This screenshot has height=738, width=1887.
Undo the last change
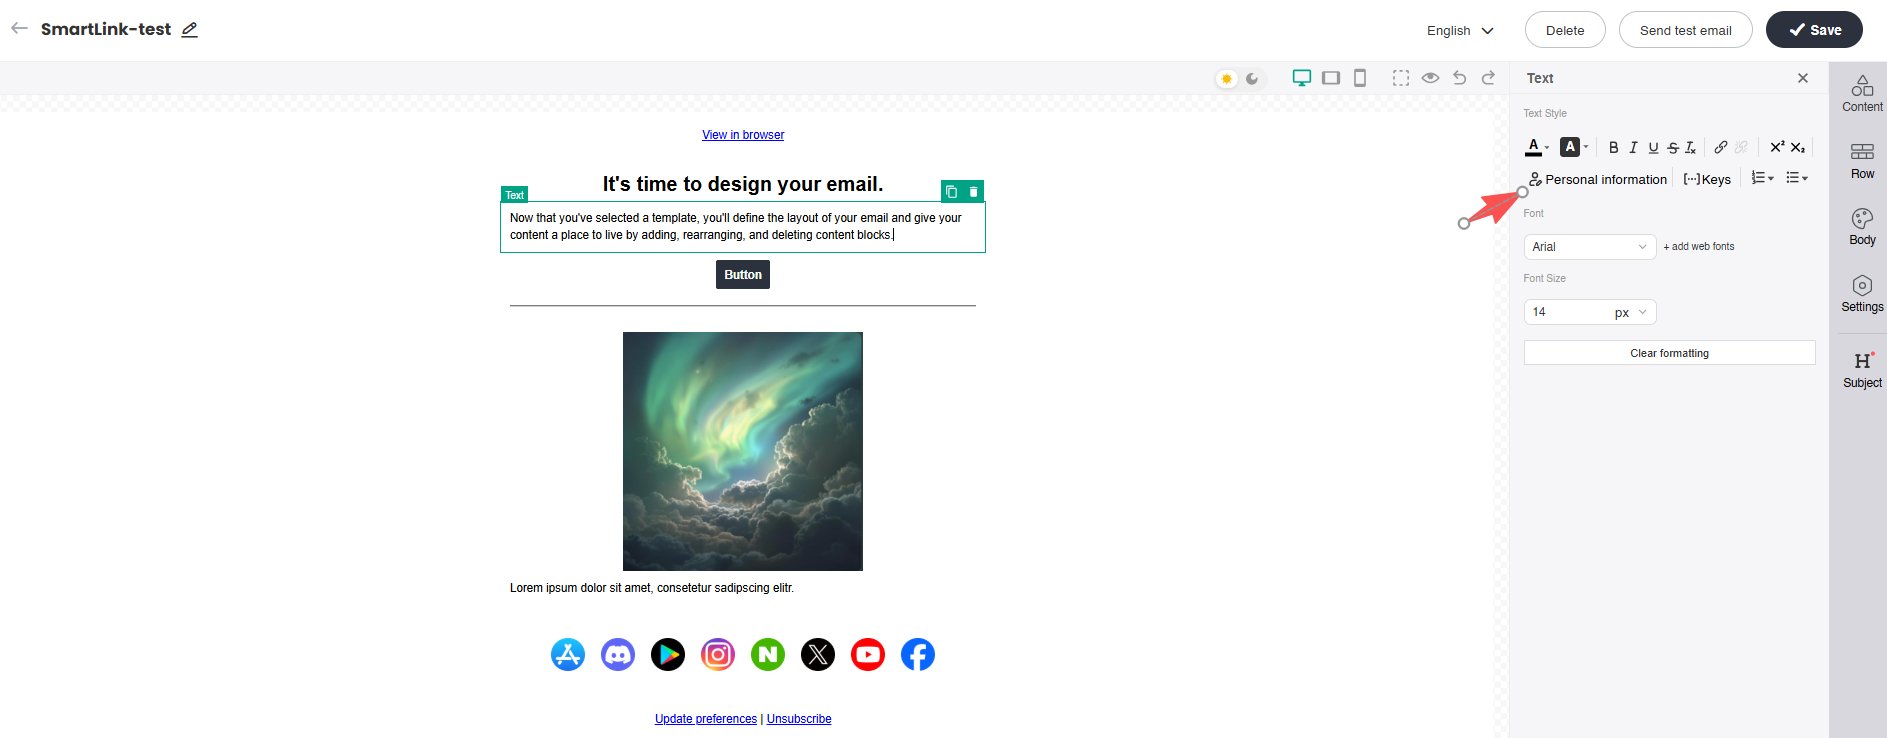(1460, 78)
